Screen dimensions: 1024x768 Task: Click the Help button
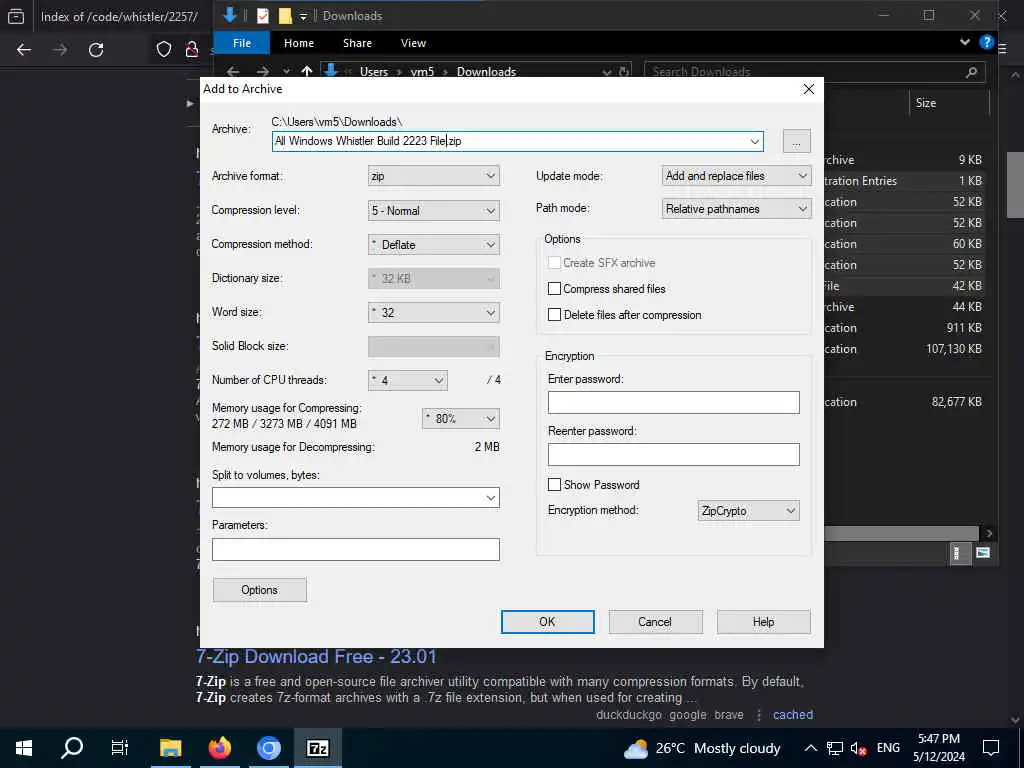[763, 622]
